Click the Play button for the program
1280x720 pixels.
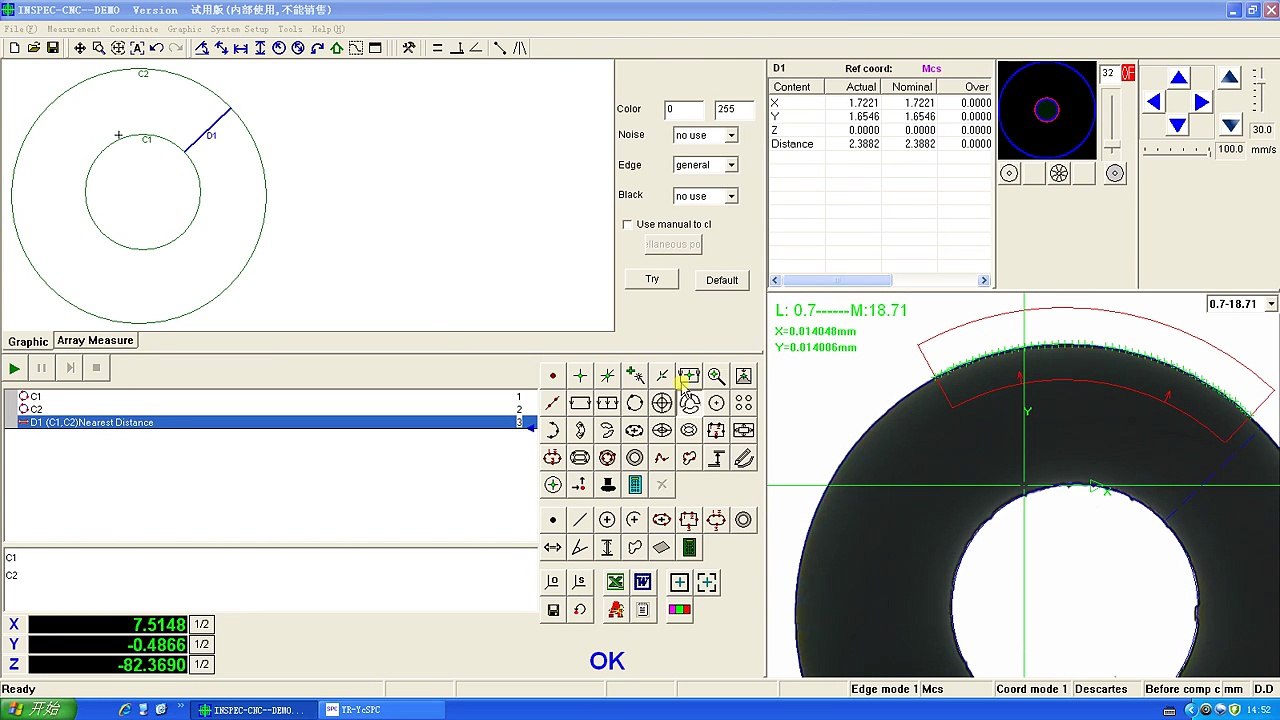tap(14, 368)
